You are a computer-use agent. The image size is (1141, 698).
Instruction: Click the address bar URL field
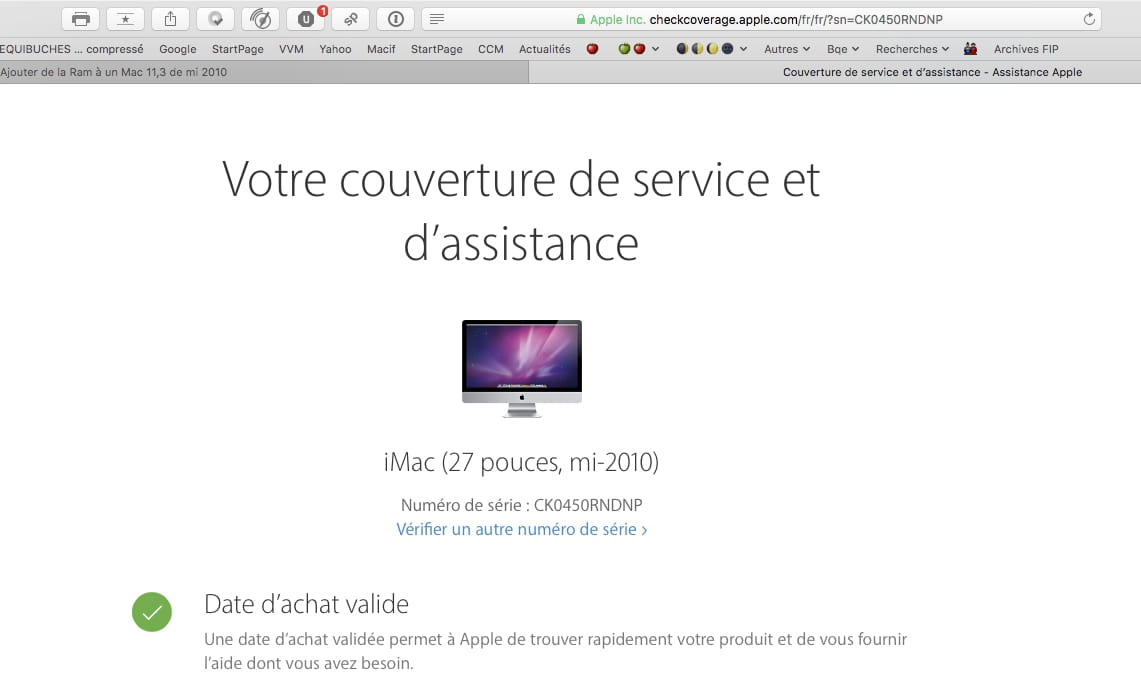(761, 19)
